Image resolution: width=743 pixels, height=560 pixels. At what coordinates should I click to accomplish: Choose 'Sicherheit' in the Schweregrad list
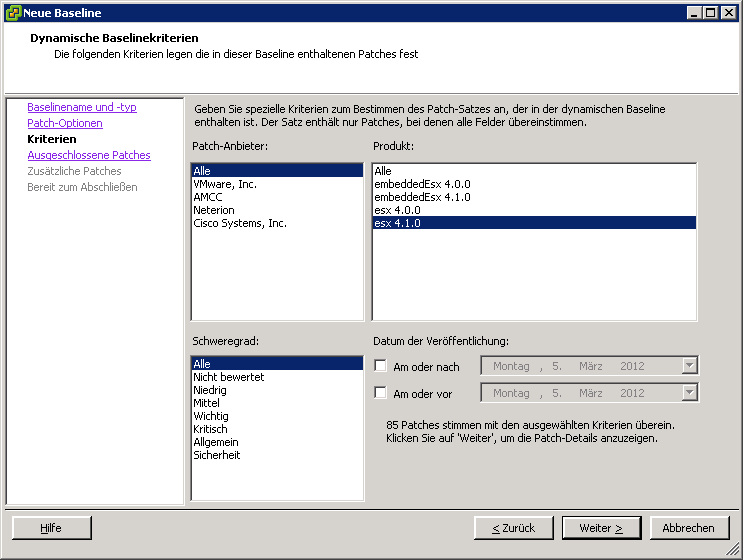pos(217,455)
